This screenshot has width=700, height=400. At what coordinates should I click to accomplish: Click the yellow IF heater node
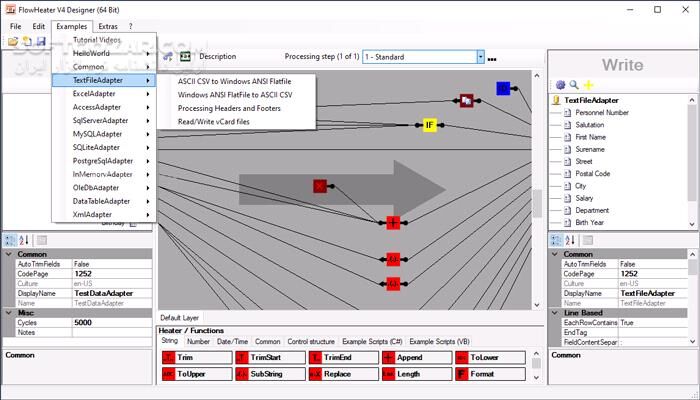coord(429,125)
